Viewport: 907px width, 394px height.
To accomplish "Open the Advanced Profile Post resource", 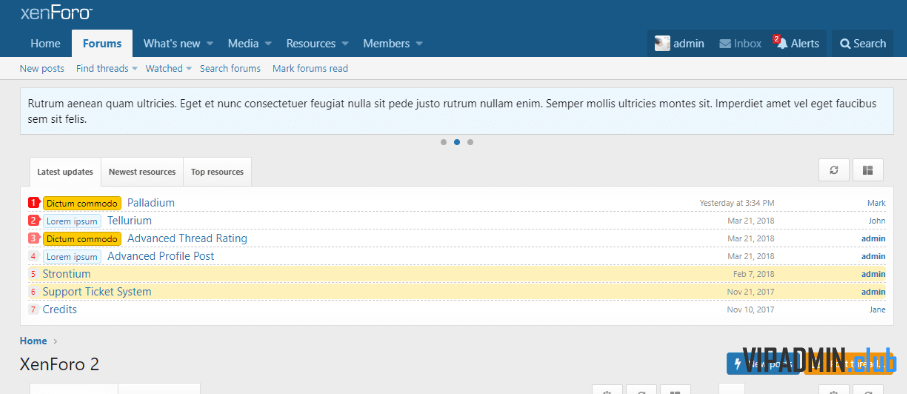I will (x=161, y=256).
